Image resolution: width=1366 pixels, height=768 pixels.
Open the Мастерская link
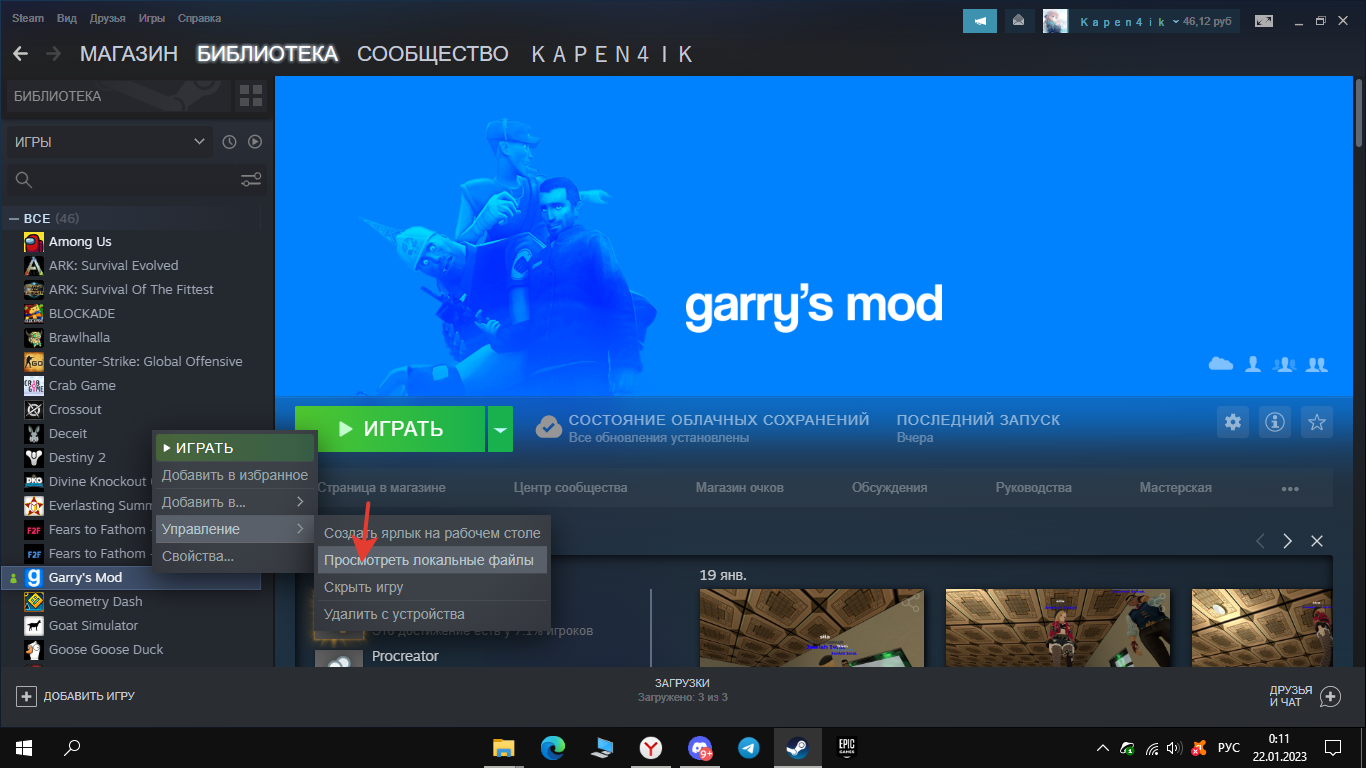pyautogui.click(x=1175, y=488)
